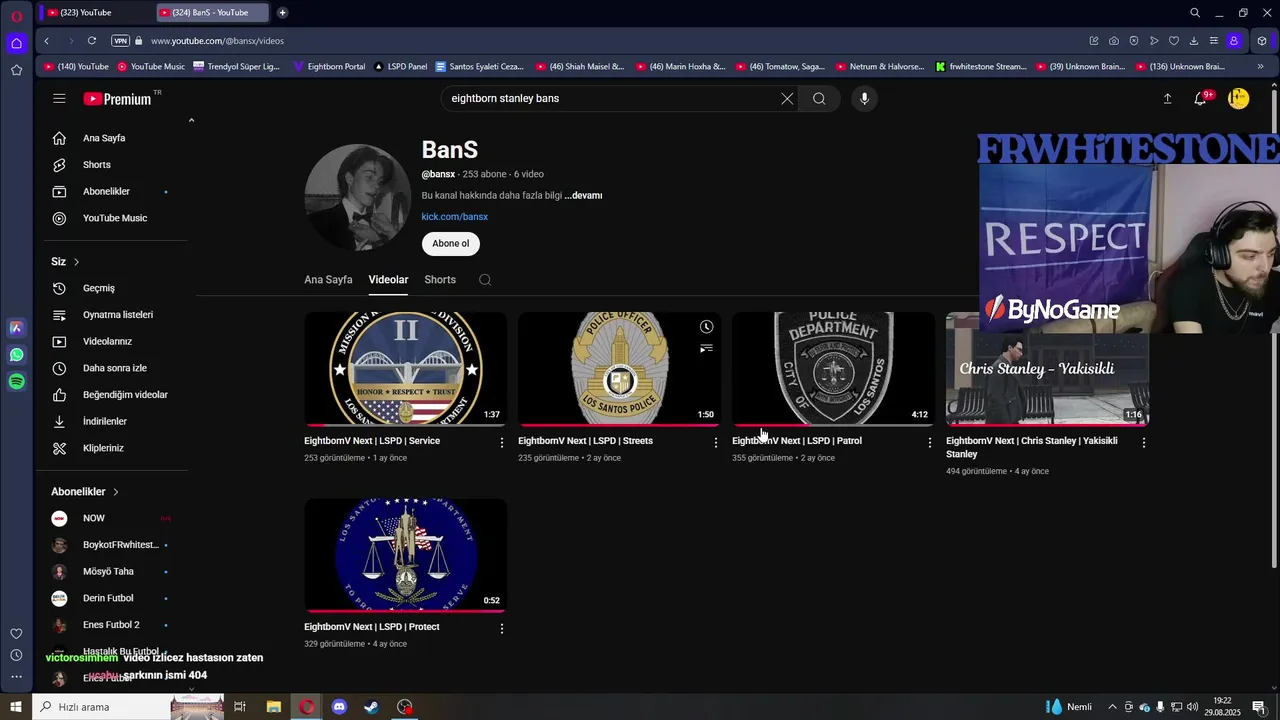Open more options for Patrol video
This screenshot has height=720, width=1280.
[930, 442]
